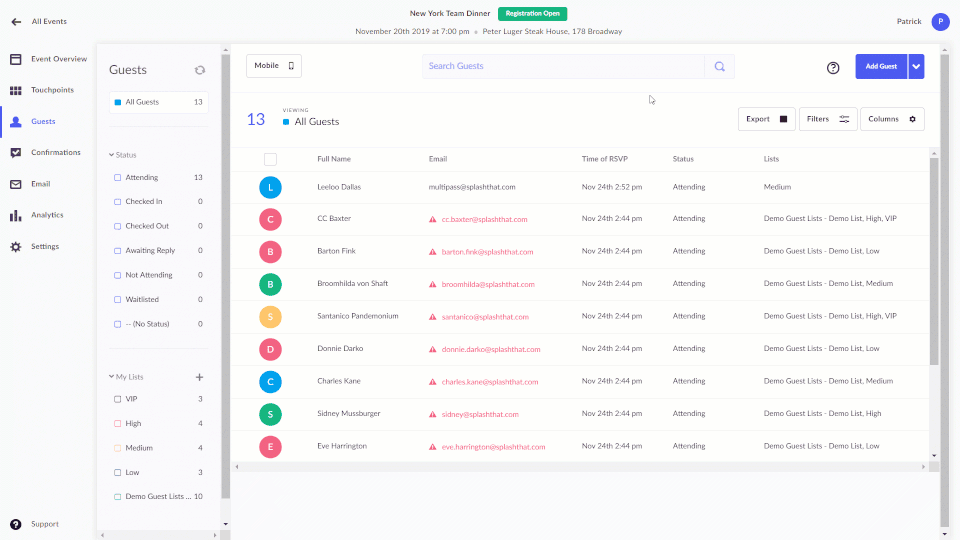Click the Email envelope icon in the sidebar
Screen dimensions: 960x540
click(16, 184)
